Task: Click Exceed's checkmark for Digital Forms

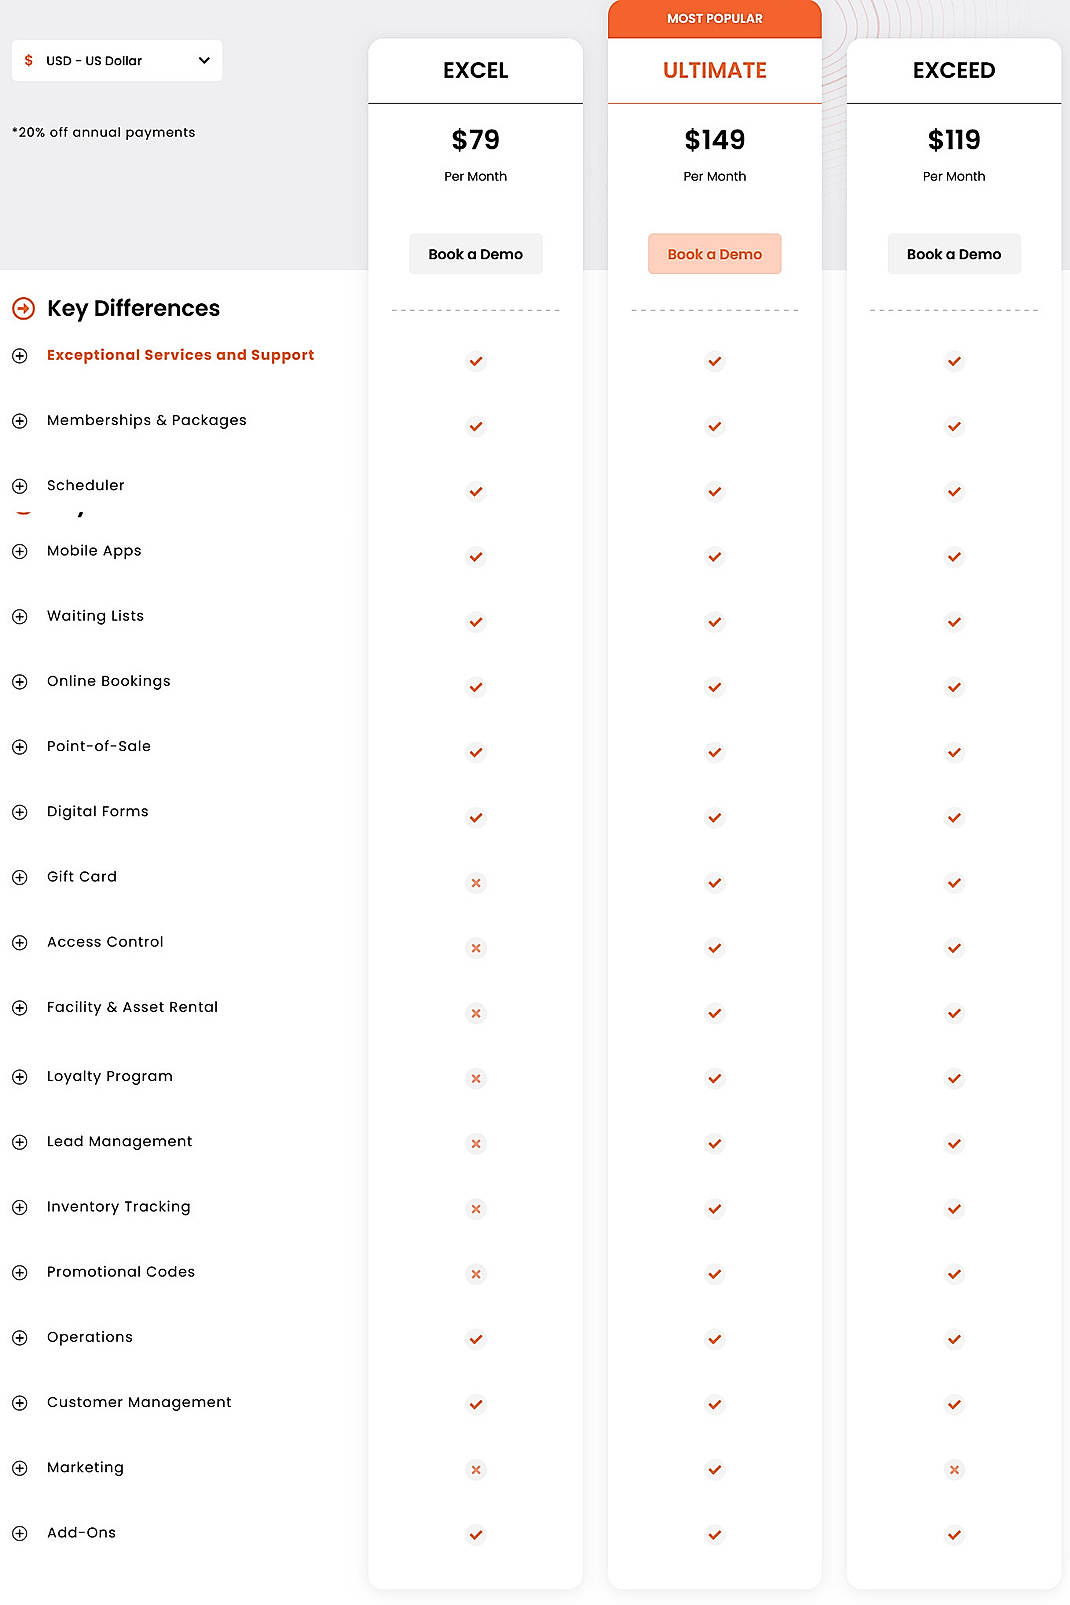Action: [953, 817]
